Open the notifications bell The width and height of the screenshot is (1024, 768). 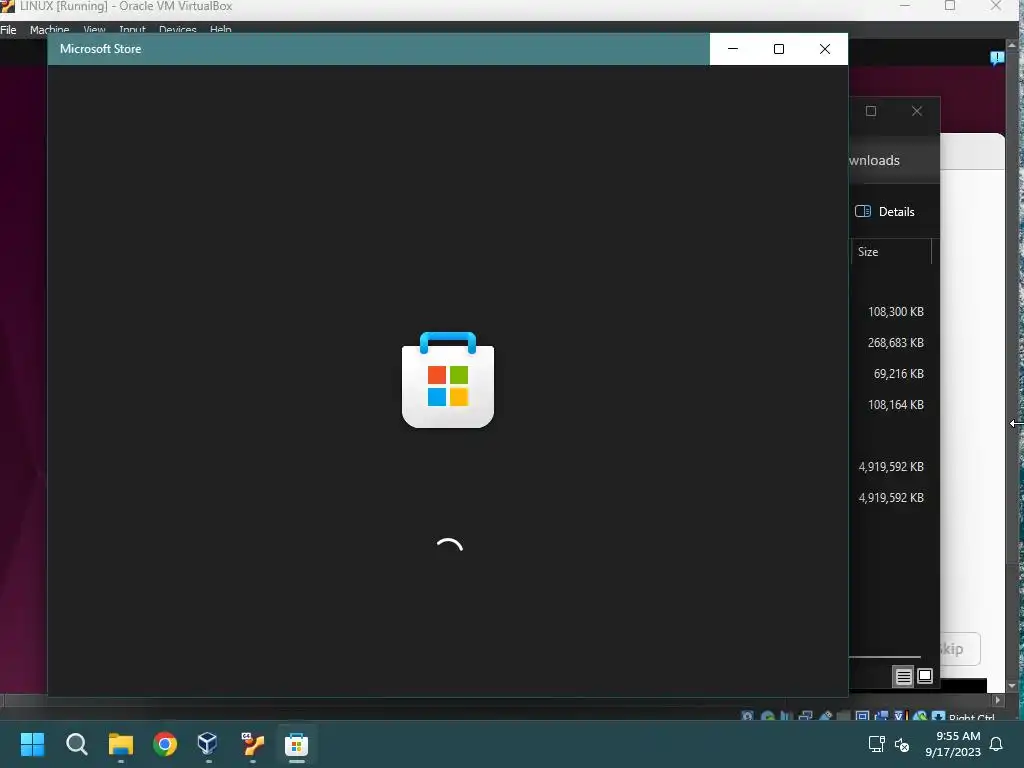[997, 744]
